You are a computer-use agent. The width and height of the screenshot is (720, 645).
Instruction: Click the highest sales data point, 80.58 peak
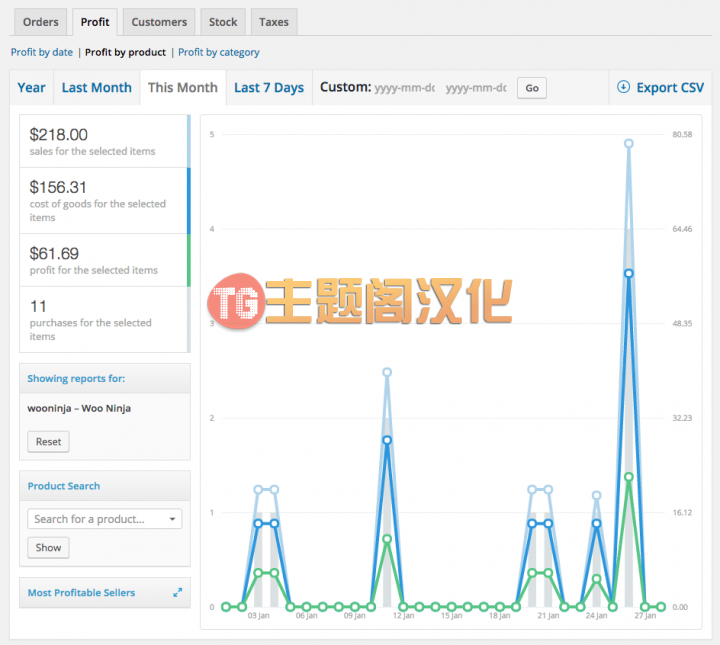click(629, 144)
